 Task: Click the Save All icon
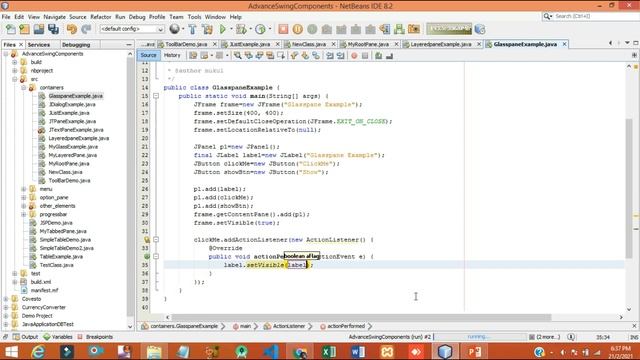click(x=53, y=29)
